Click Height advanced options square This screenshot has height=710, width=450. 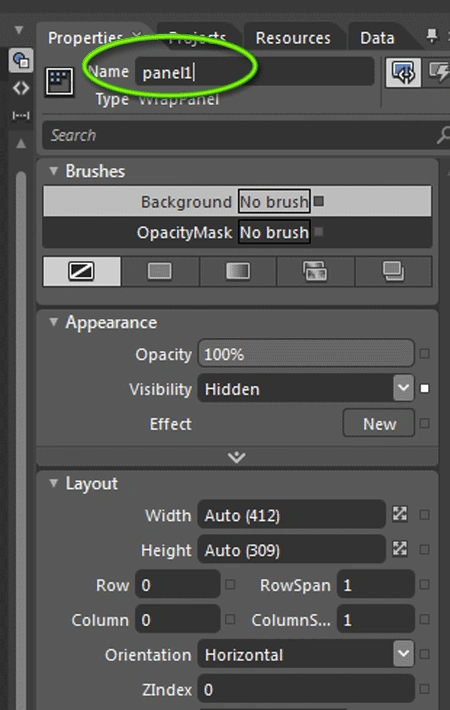[425, 550]
